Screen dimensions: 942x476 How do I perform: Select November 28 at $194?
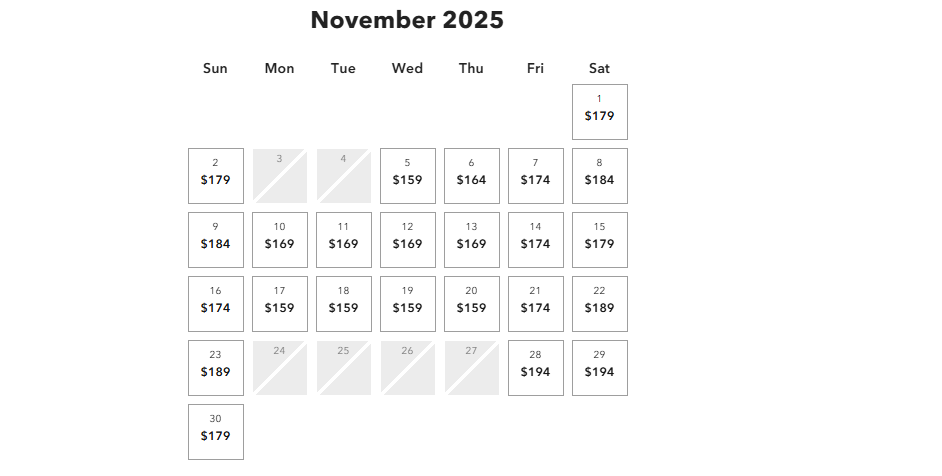tap(536, 368)
